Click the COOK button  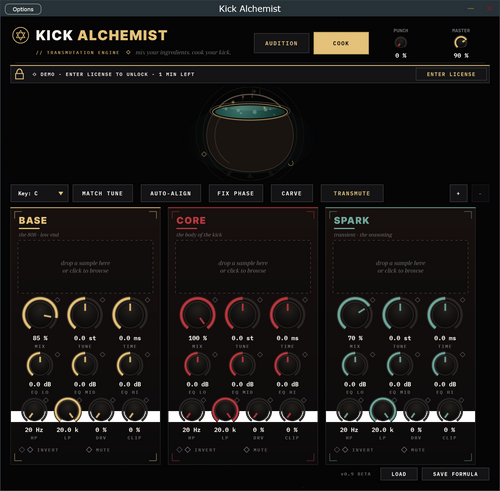tap(341, 43)
